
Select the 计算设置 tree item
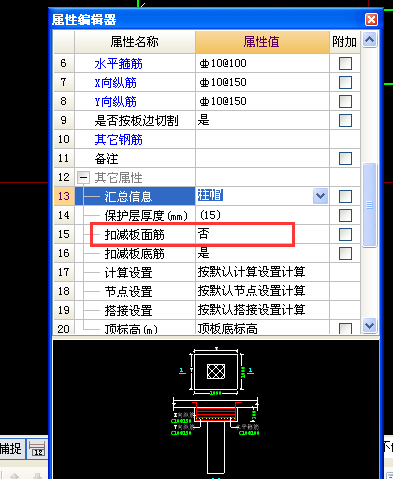128,272
